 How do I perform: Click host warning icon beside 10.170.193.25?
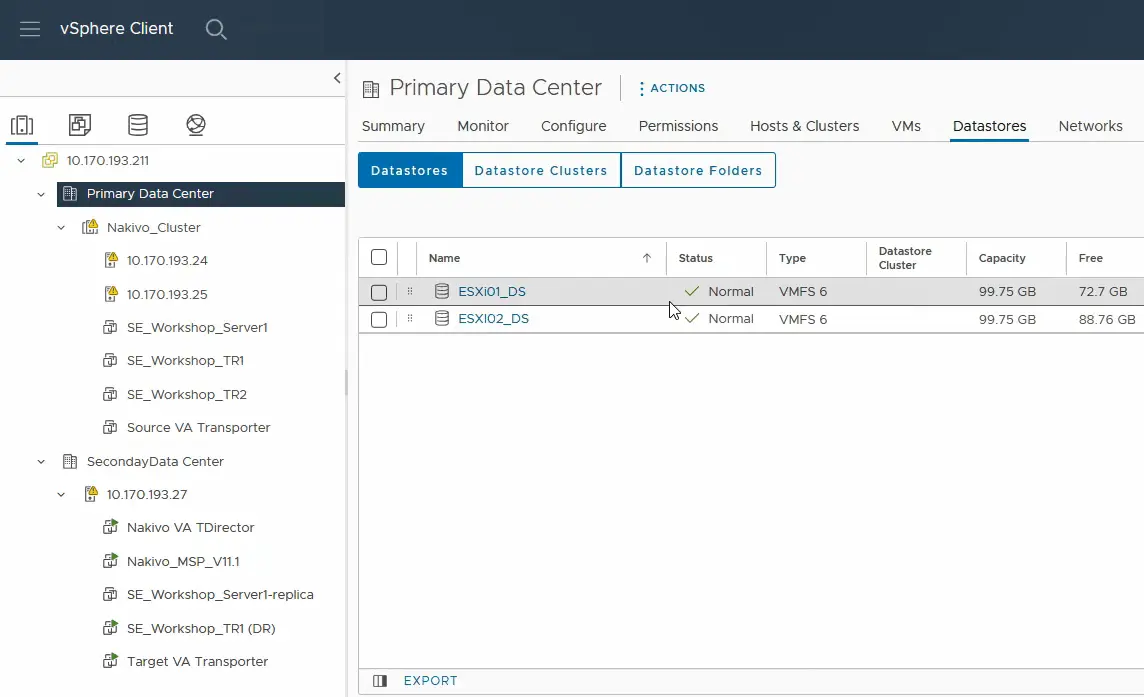111,294
